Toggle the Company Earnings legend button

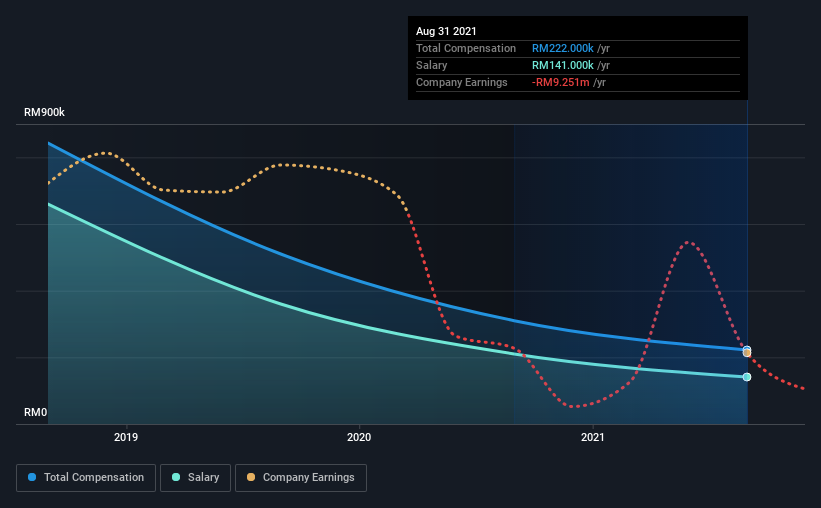pos(301,478)
